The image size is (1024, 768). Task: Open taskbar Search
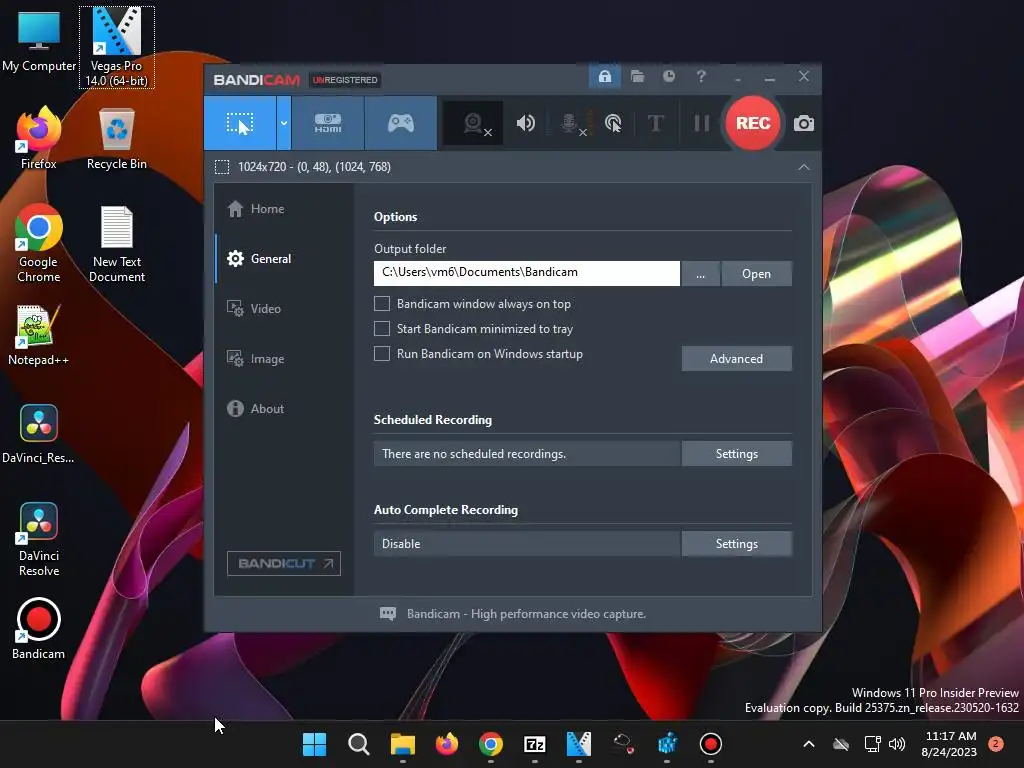(x=359, y=744)
